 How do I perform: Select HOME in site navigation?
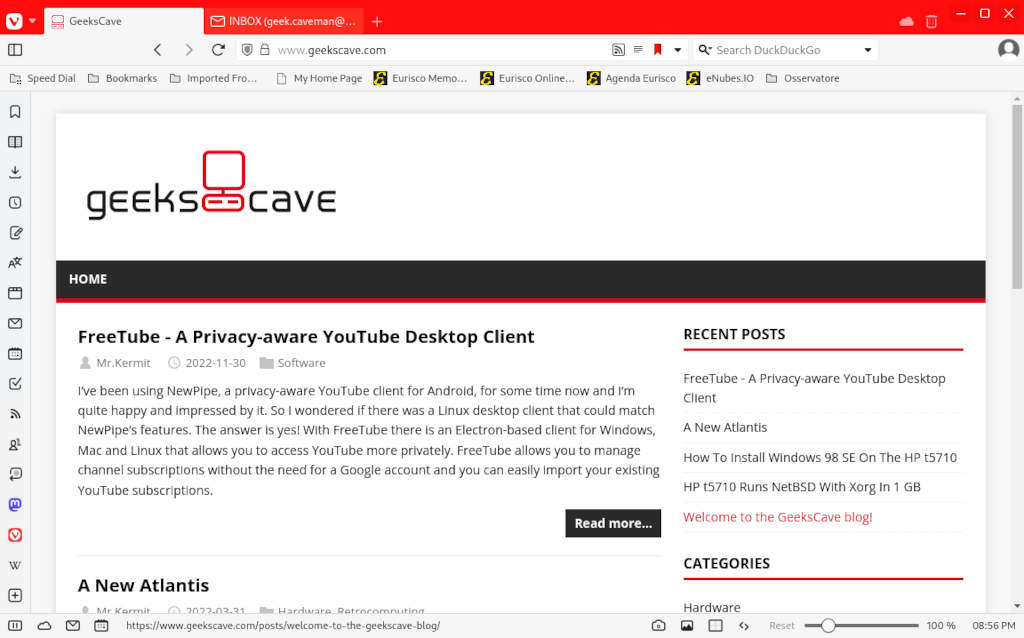88,279
